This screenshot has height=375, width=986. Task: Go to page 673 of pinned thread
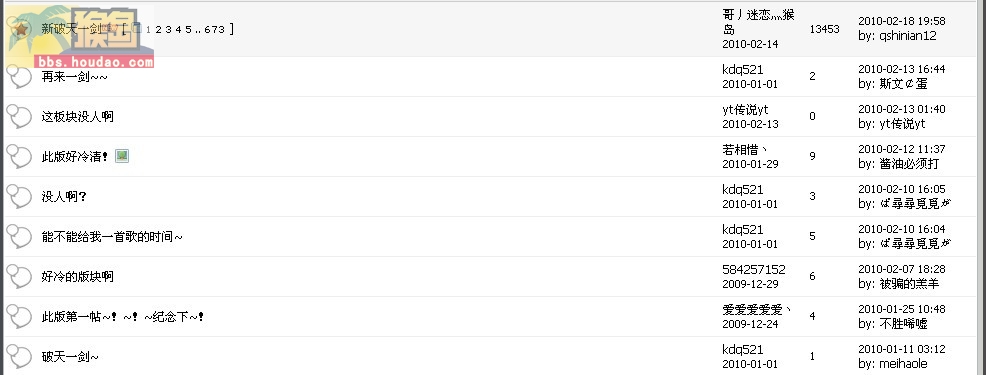click(x=214, y=29)
